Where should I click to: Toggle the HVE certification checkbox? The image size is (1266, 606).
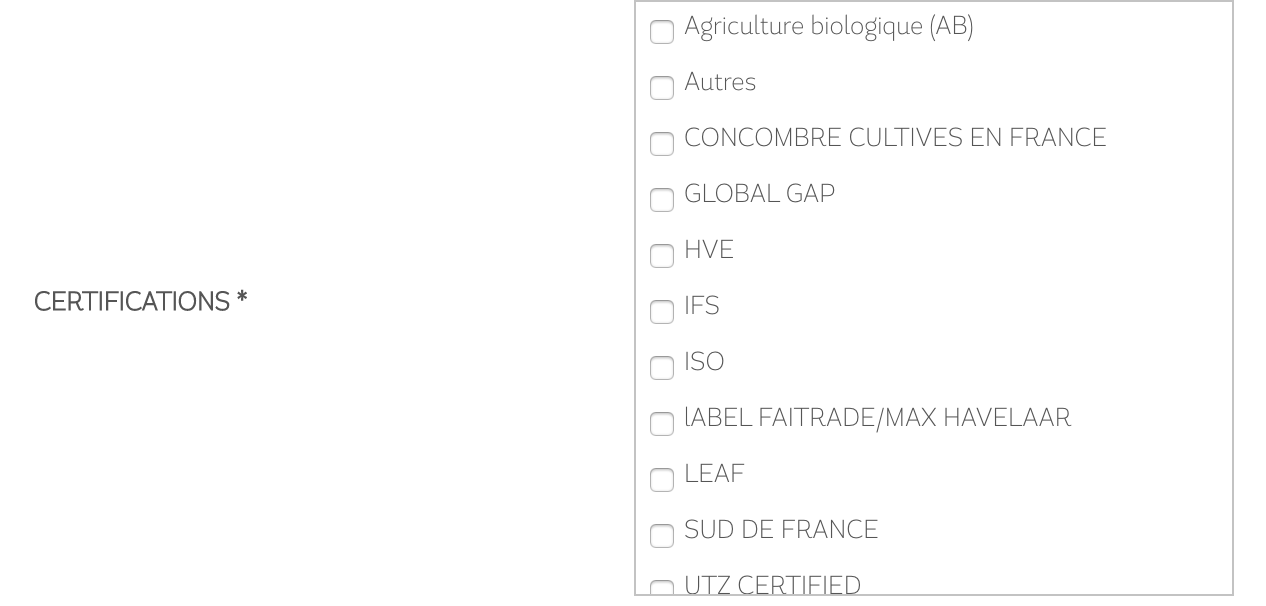[662, 256]
